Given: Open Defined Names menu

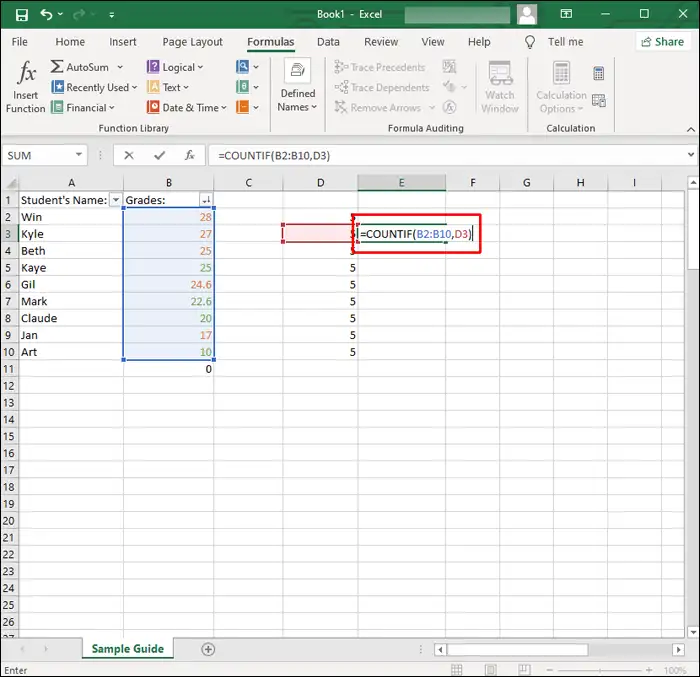Looking at the screenshot, I should click(x=297, y=86).
